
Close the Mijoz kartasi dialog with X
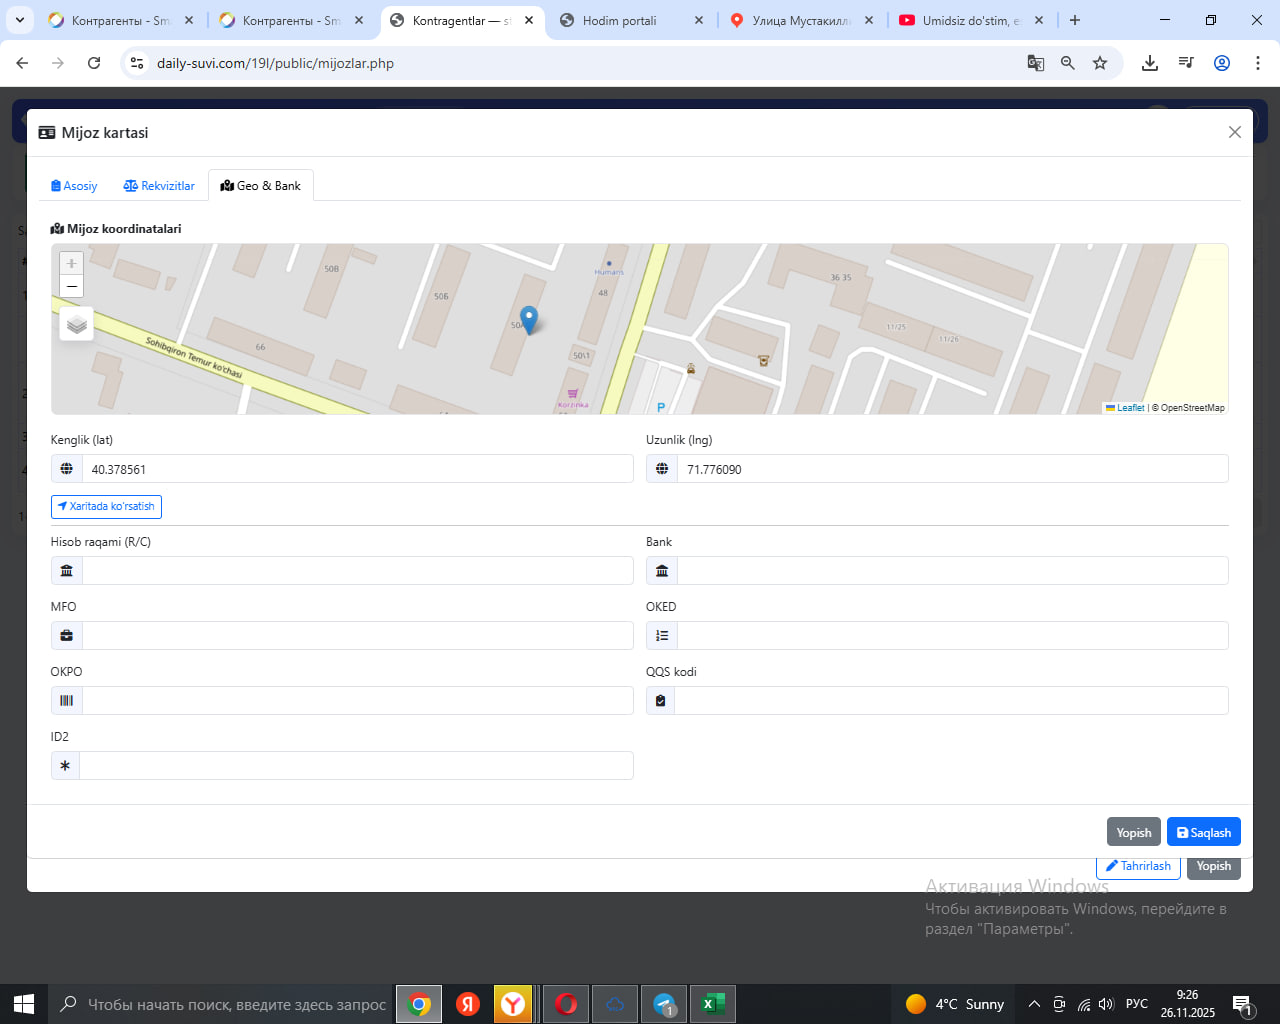click(1234, 132)
